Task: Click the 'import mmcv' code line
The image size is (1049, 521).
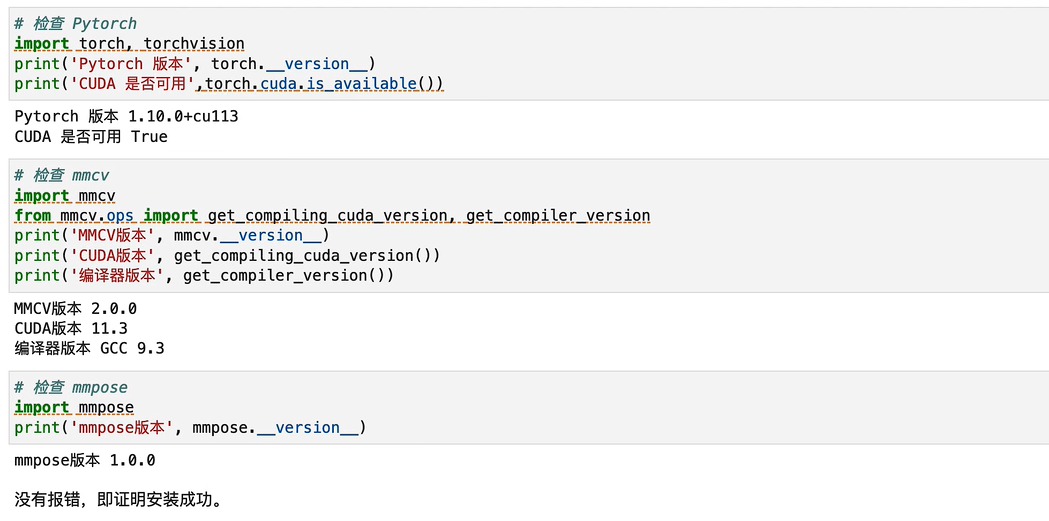Action: point(65,196)
